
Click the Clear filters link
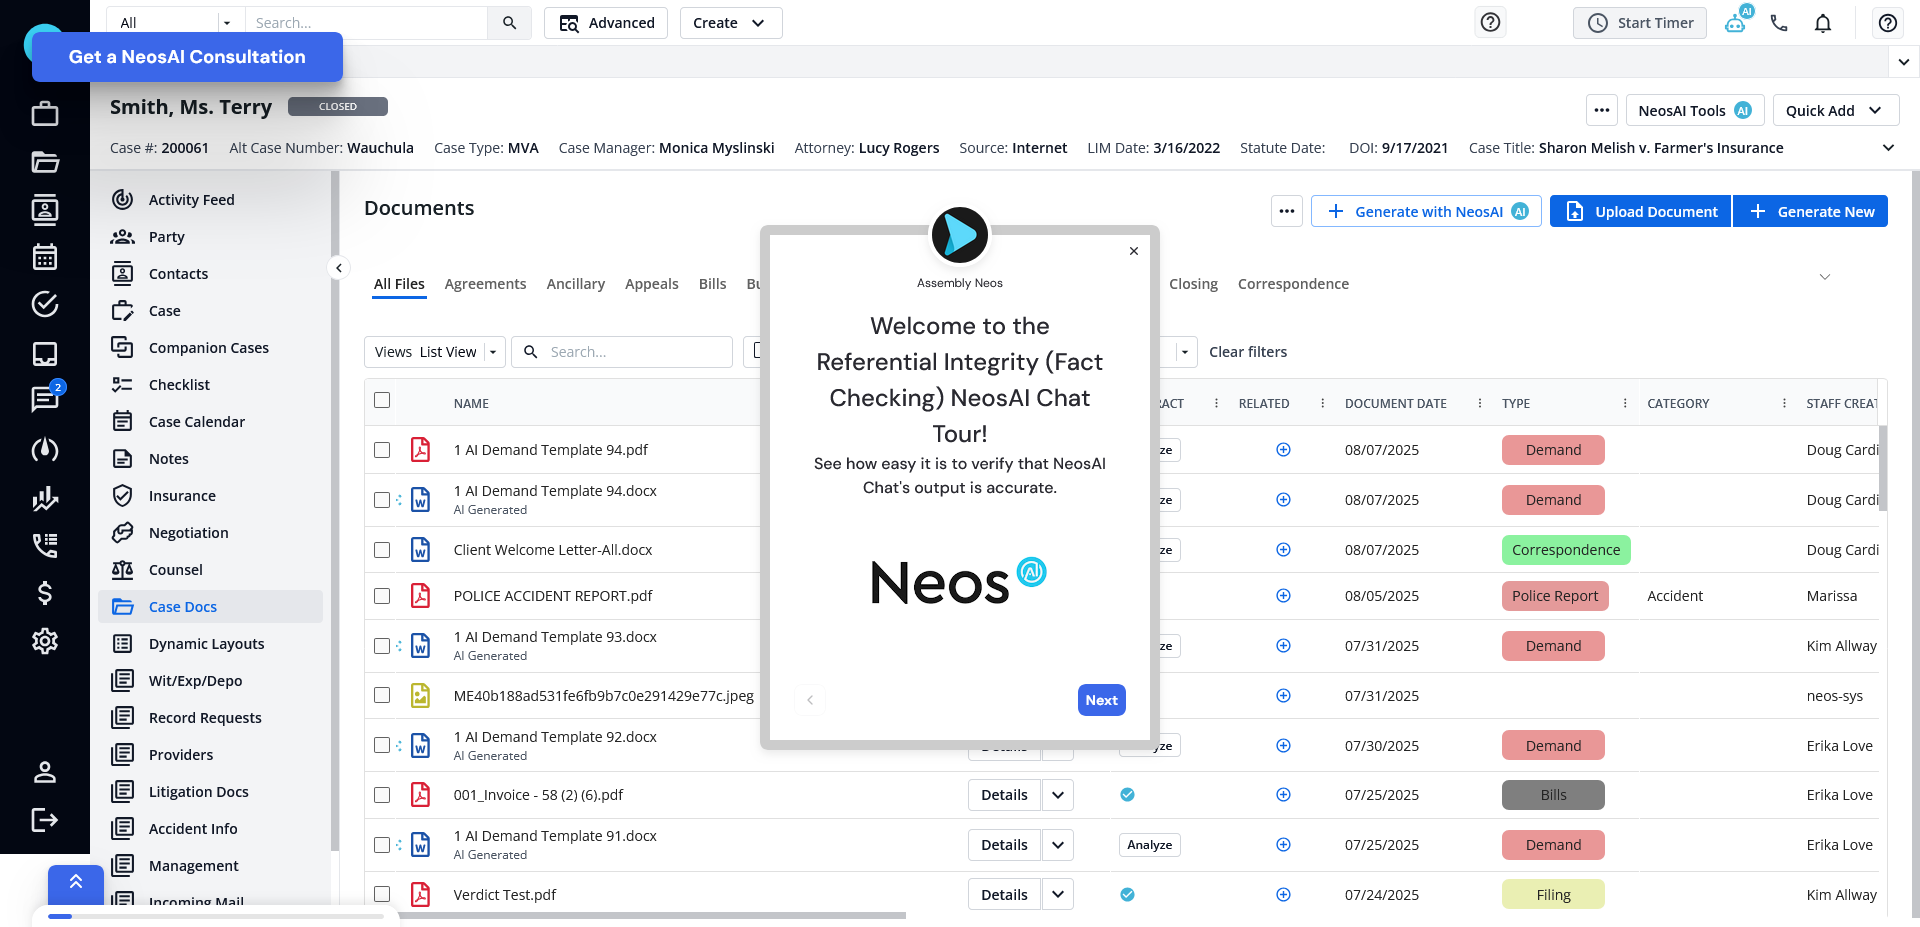(1248, 351)
